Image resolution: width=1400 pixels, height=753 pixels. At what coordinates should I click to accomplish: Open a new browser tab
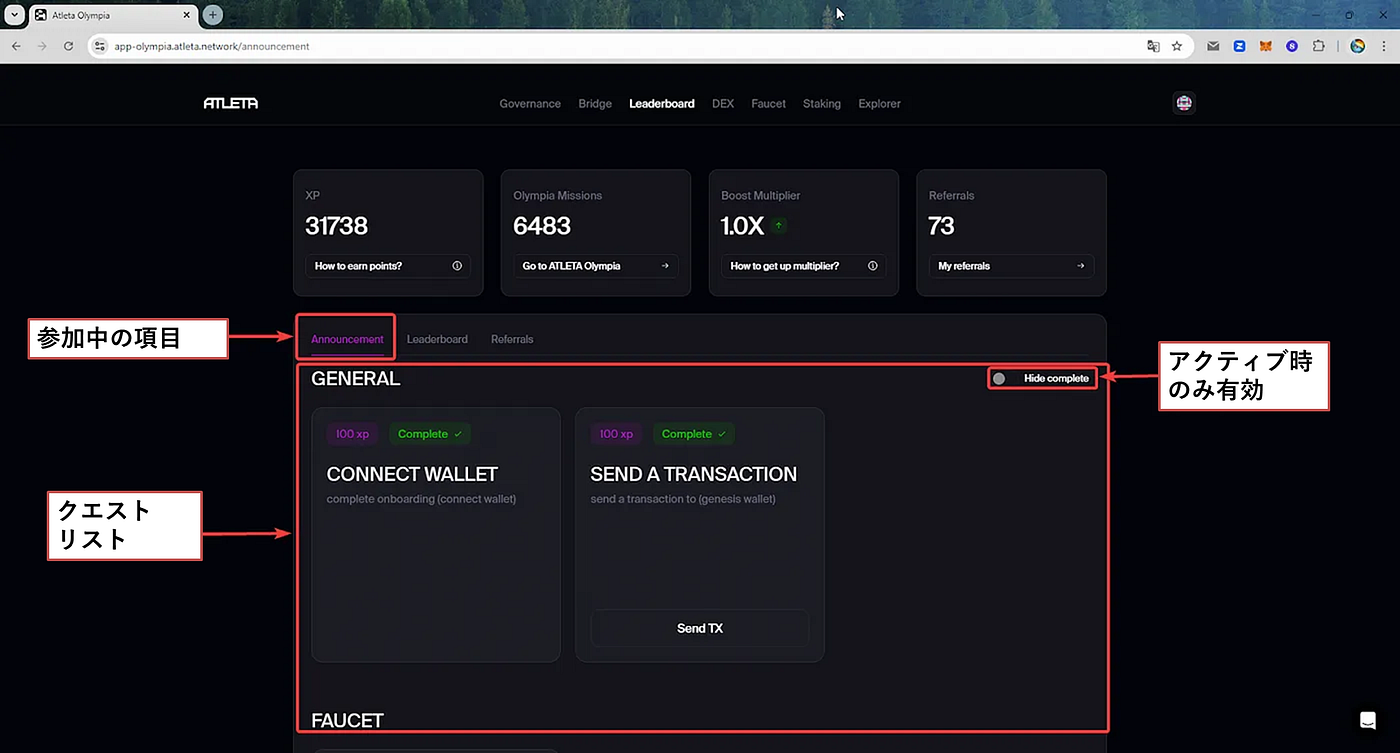(212, 15)
